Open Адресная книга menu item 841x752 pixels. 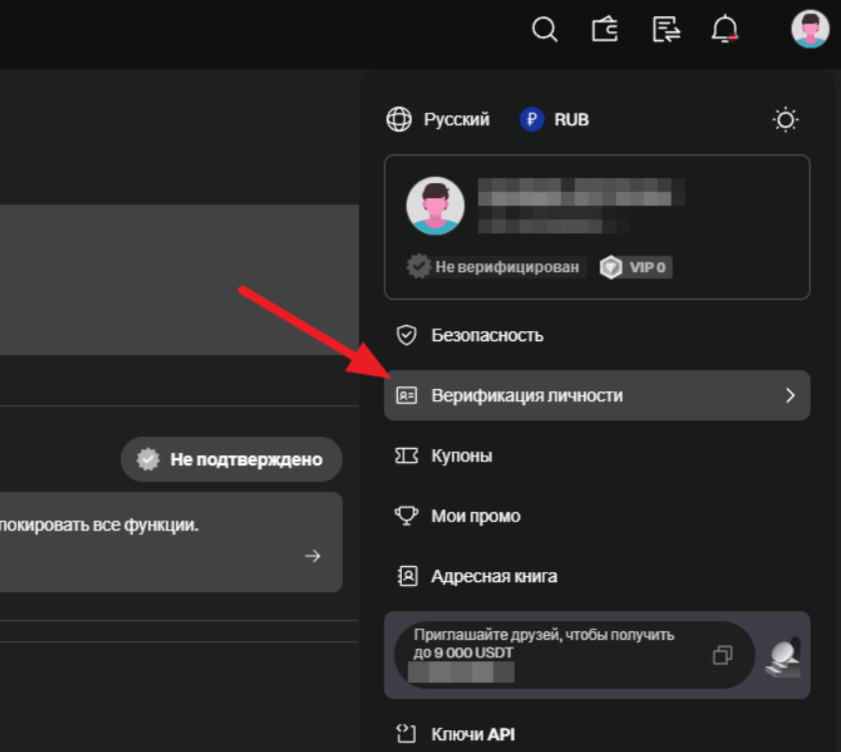point(494,576)
